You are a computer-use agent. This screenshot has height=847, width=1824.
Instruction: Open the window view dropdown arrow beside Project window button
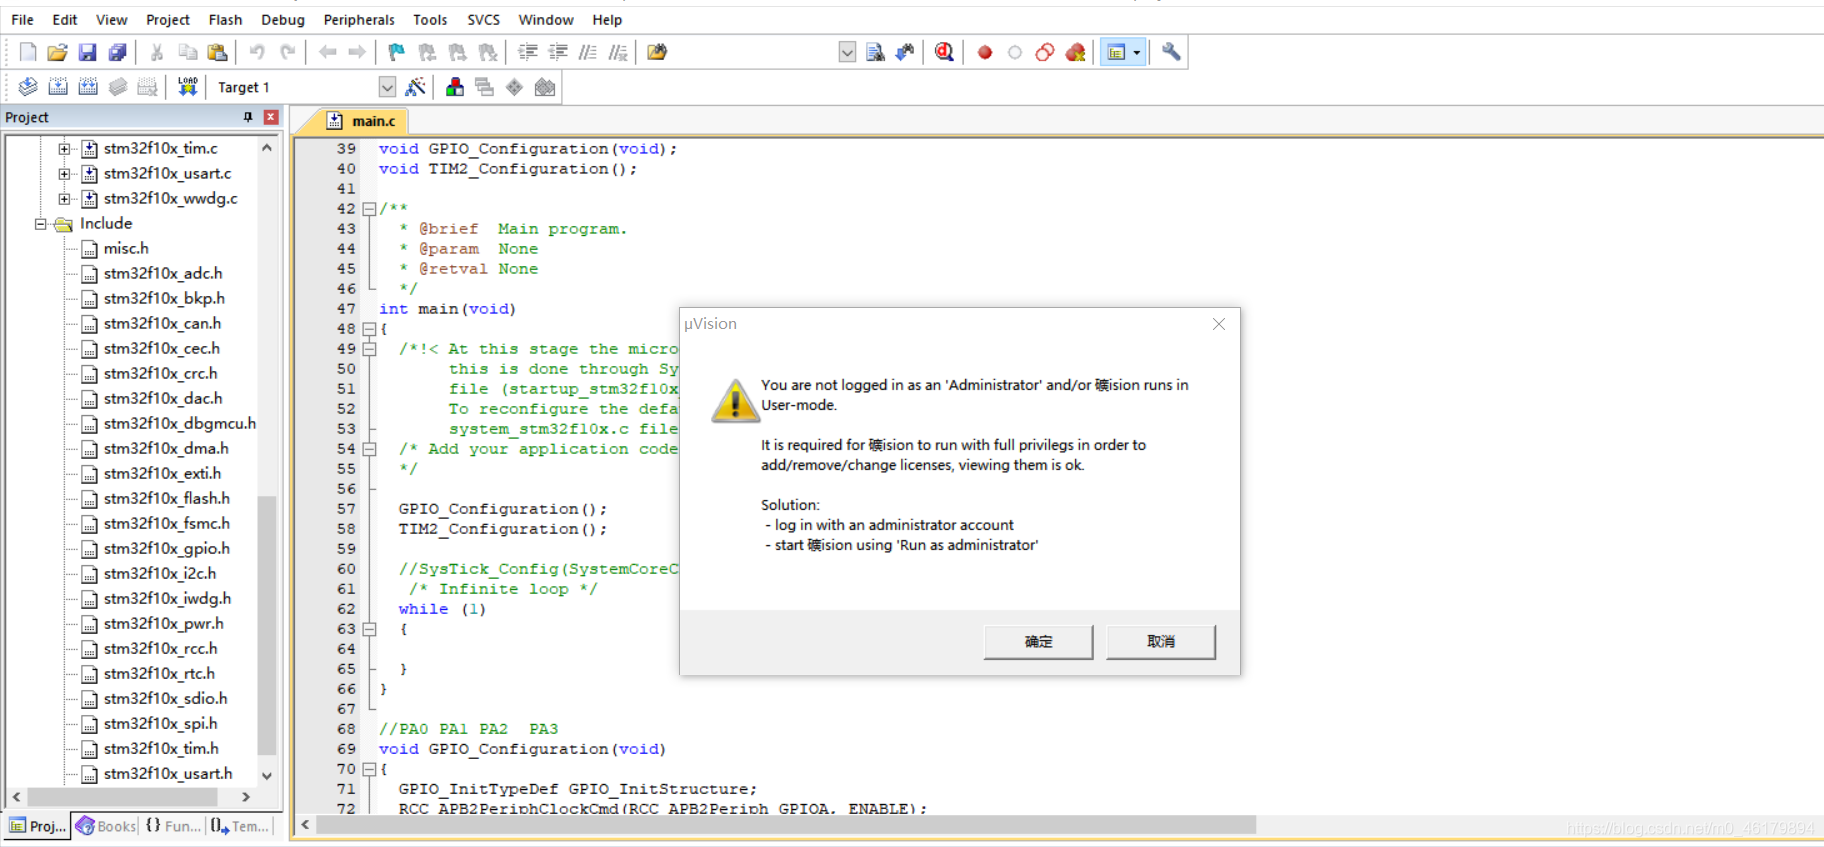click(1137, 52)
